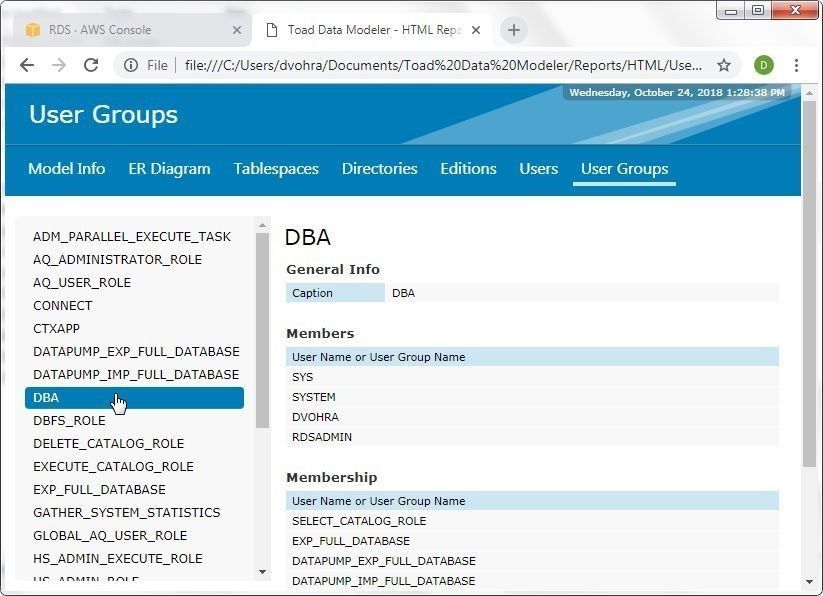Click the DBA heading in the details pane
The image size is (823, 596).
pos(308,237)
